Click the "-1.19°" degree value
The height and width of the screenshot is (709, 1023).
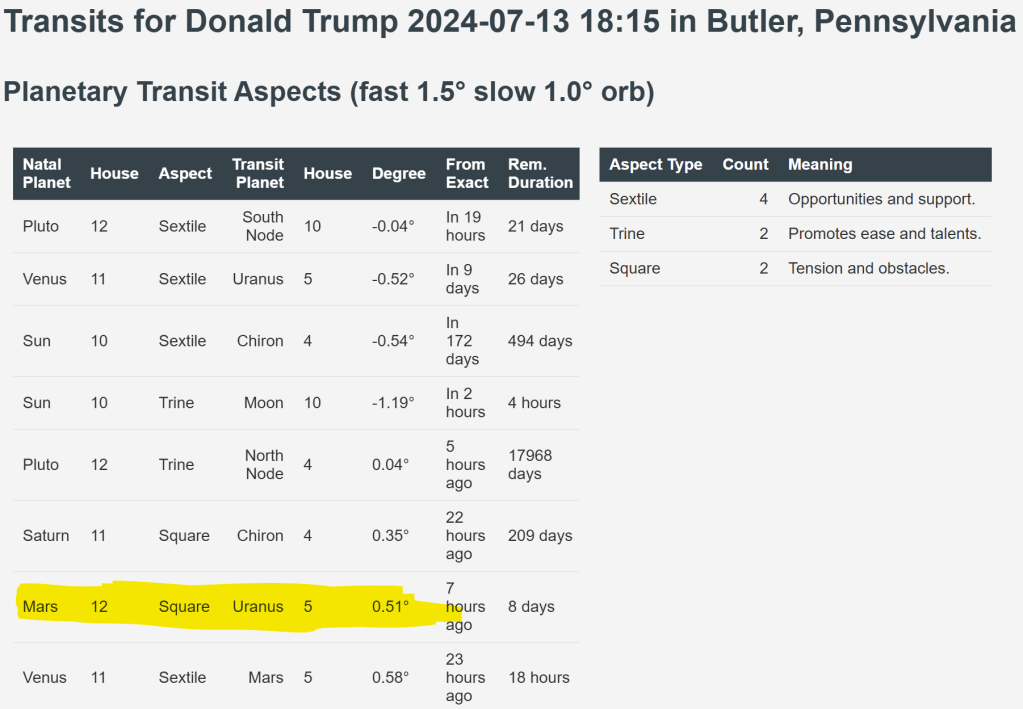coord(392,403)
